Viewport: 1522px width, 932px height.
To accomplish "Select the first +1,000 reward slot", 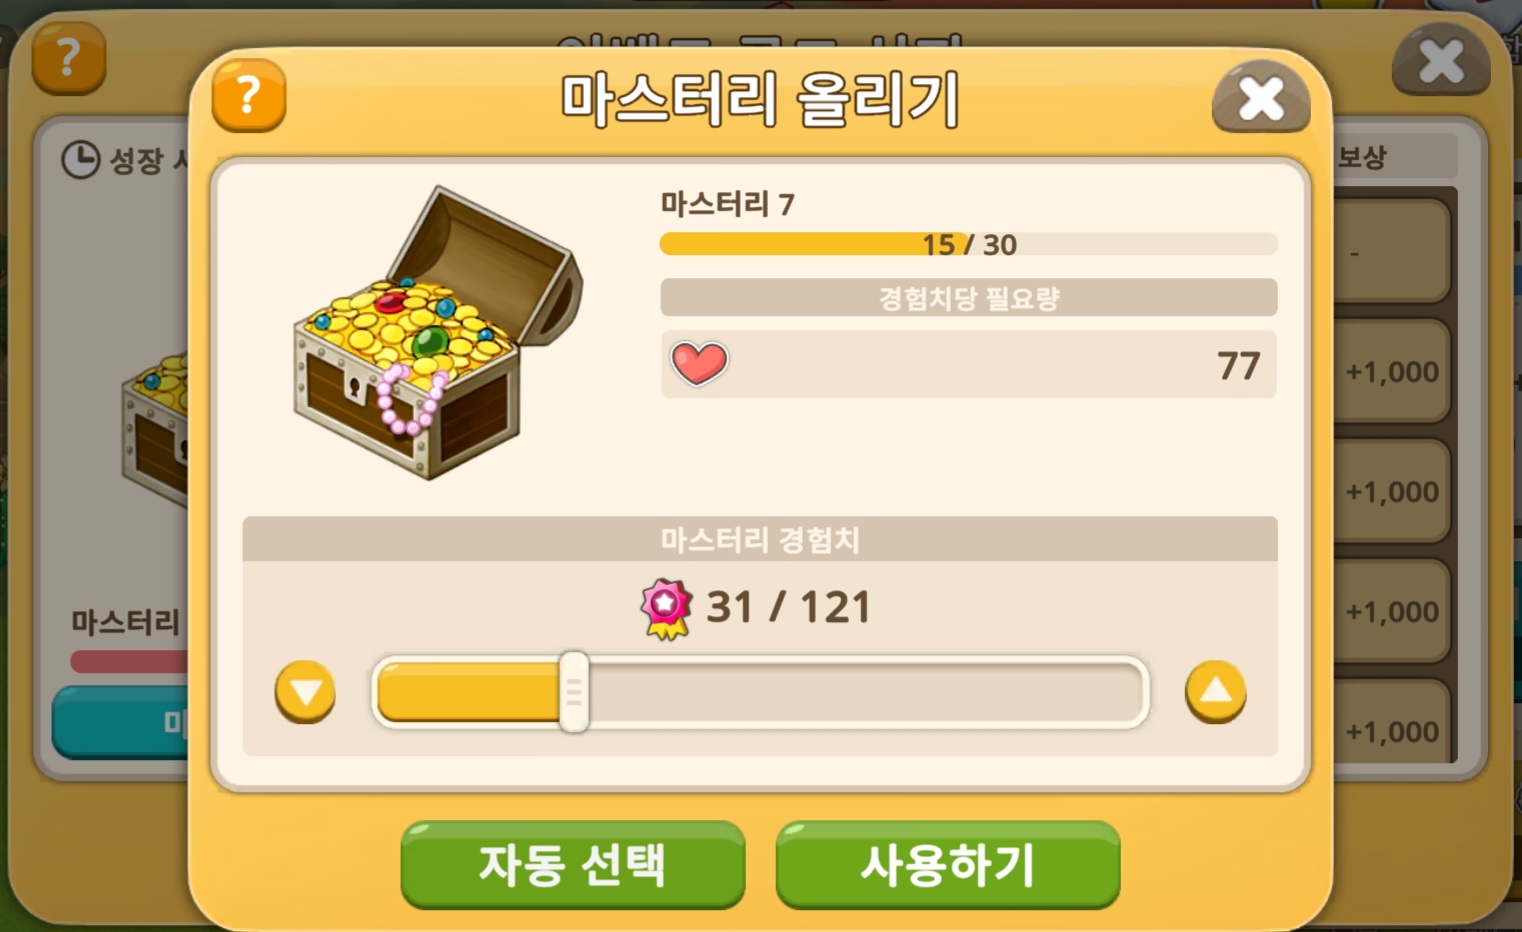I will 1391,372.
